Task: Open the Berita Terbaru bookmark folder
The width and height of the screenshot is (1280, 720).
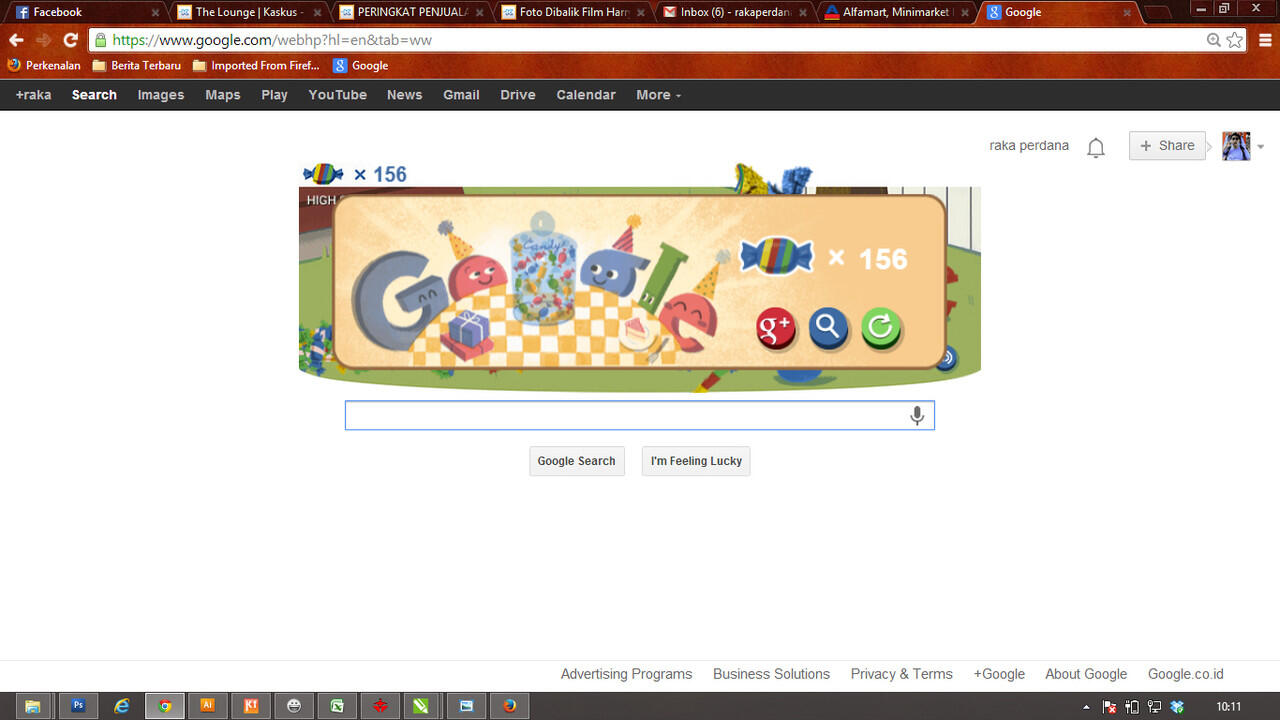Action: pyautogui.click(x=137, y=66)
